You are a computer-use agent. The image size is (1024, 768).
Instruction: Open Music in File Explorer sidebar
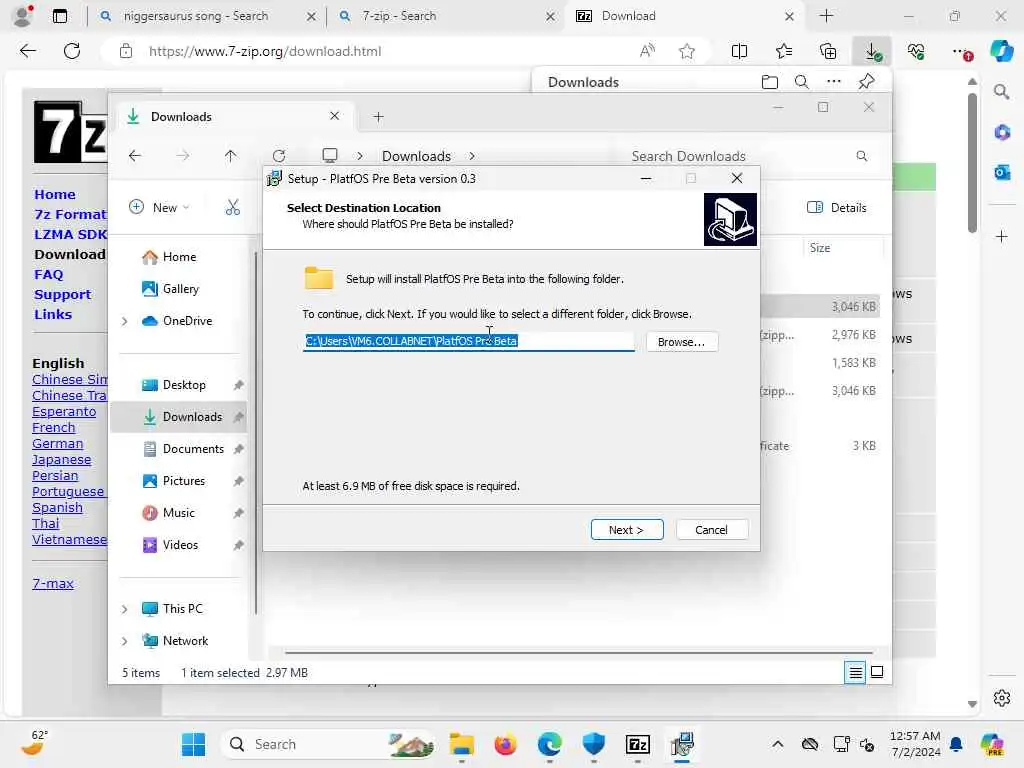[x=178, y=513]
